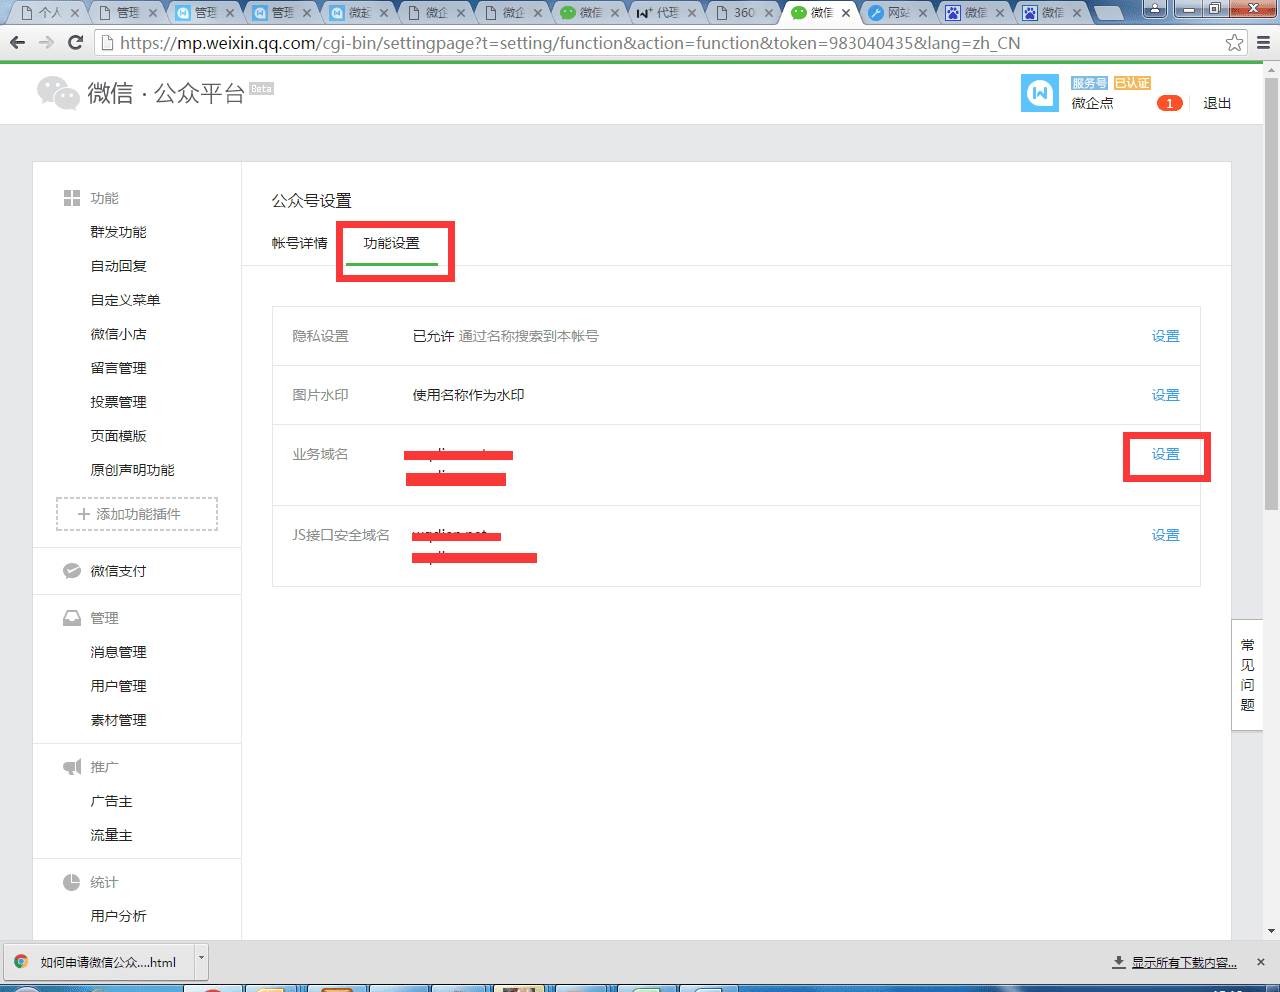
Task: Click 设置 for the 隐私设置 row
Action: 1165,336
